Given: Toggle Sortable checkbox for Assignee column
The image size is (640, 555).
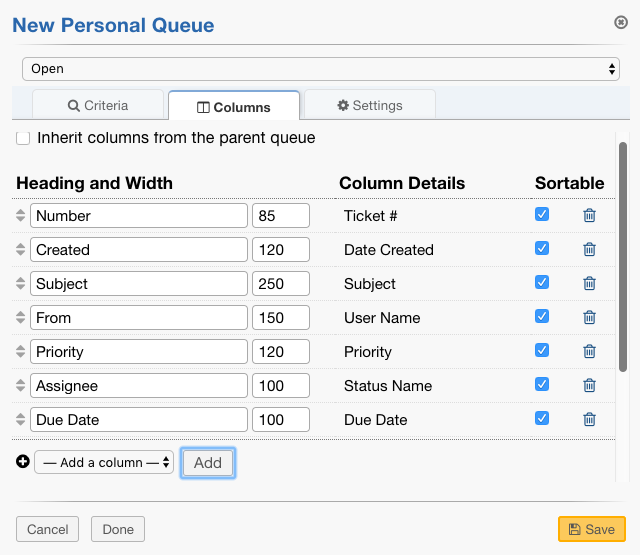Looking at the screenshot, I should tap(542, 384).
